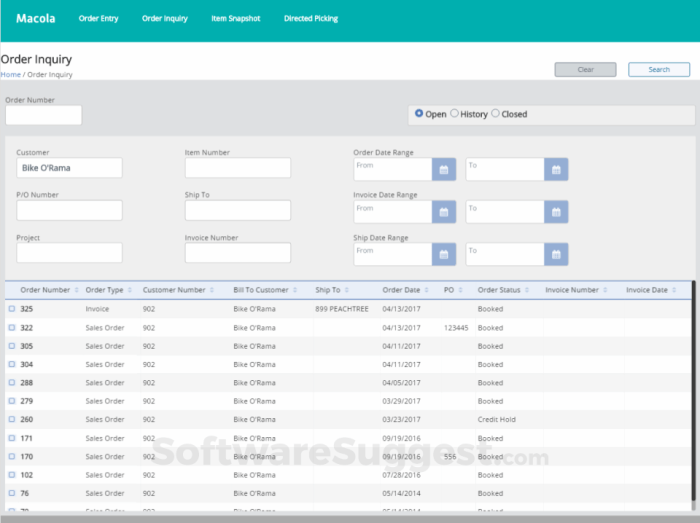Check the box for order 76
Image resolution: width=700 pixels, height=523 pixels.
tap(12, 493)
